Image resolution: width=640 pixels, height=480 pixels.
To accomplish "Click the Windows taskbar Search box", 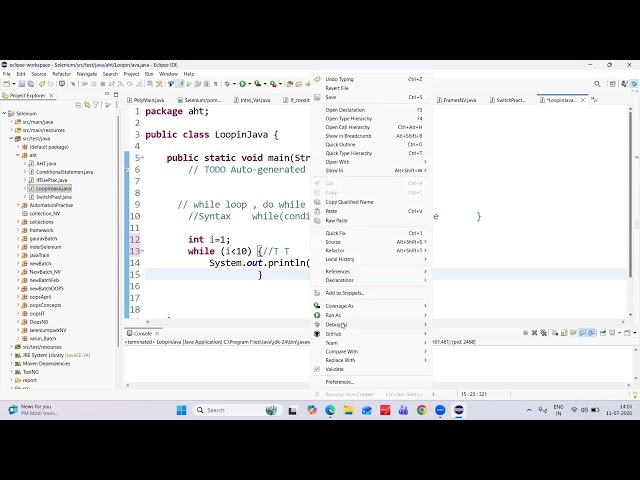I will (237, 410).
